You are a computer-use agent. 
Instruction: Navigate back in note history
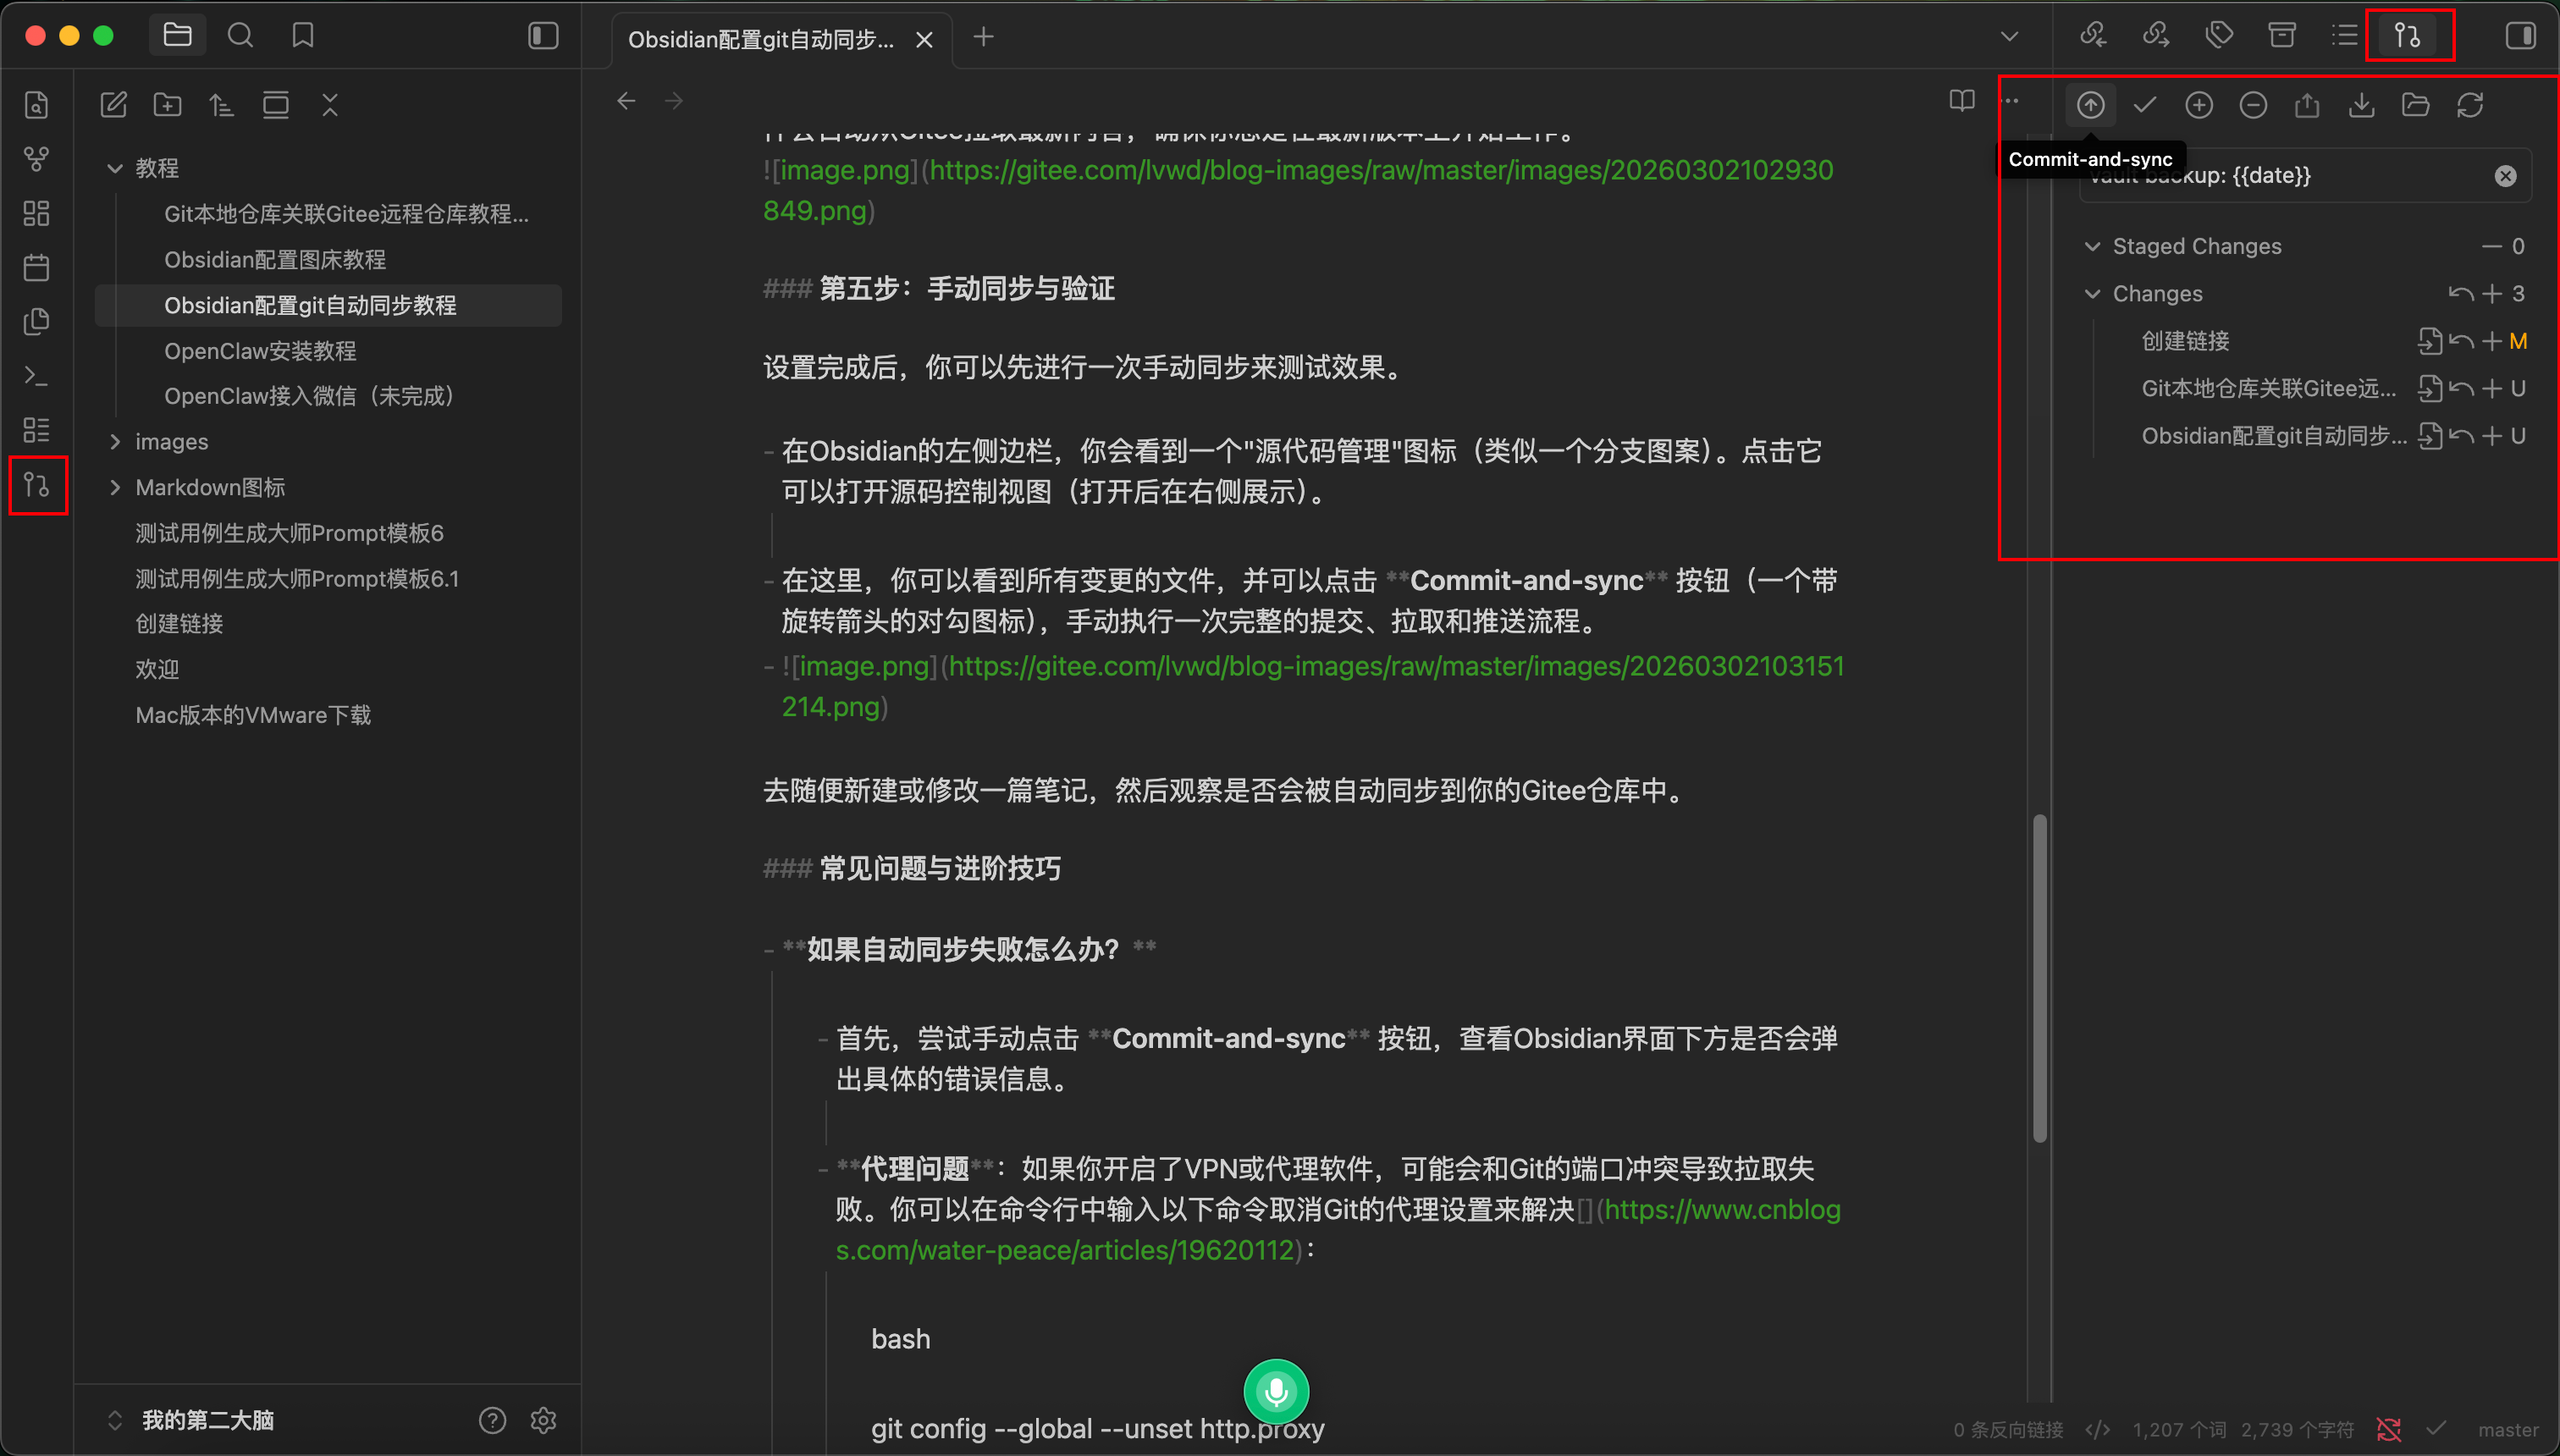point(626,101)
